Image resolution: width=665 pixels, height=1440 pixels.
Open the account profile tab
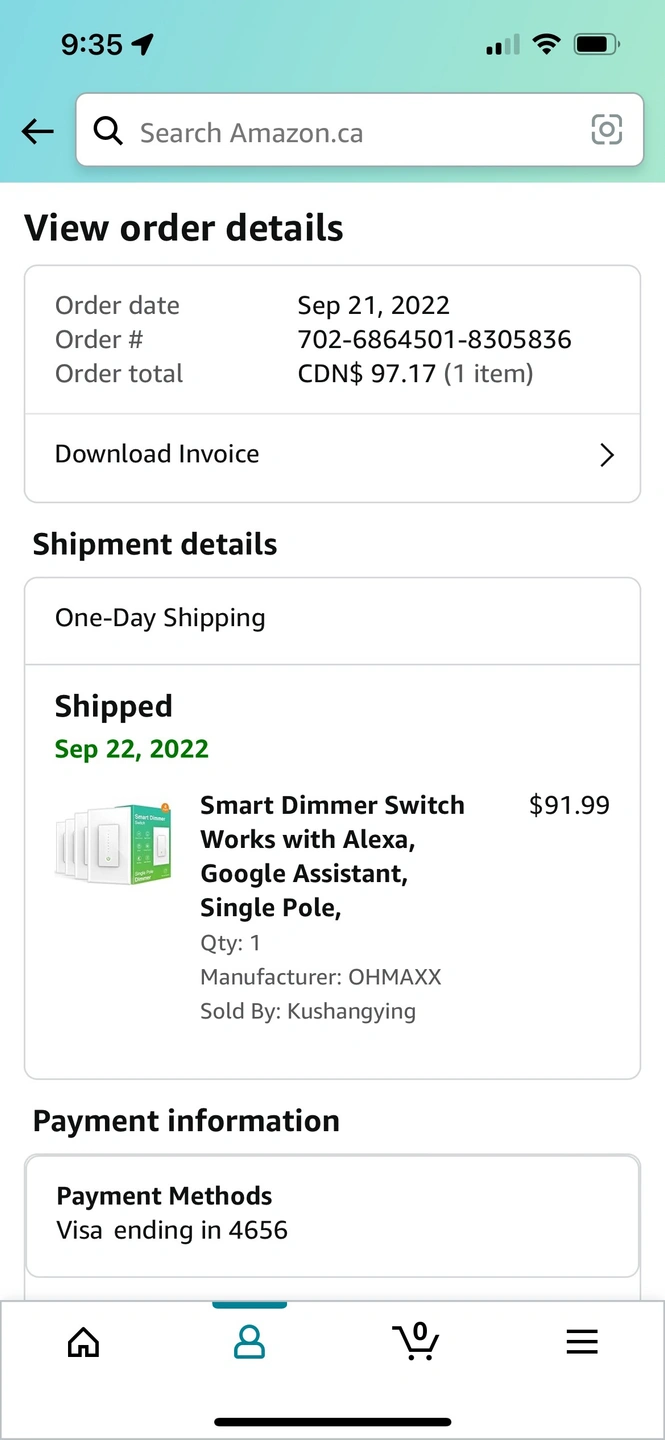pos(249,1342)
